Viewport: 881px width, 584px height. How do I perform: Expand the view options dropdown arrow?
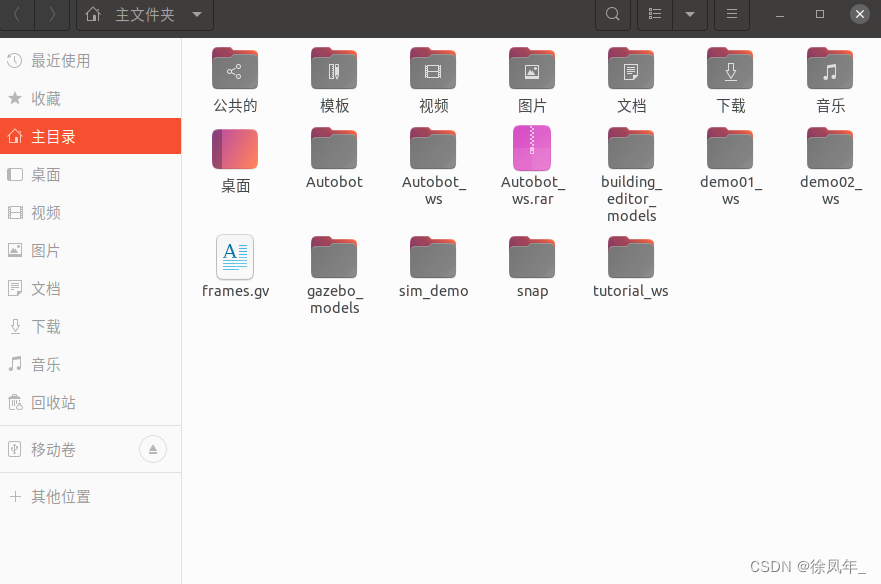pyautogui.click(x=690, y=14)
